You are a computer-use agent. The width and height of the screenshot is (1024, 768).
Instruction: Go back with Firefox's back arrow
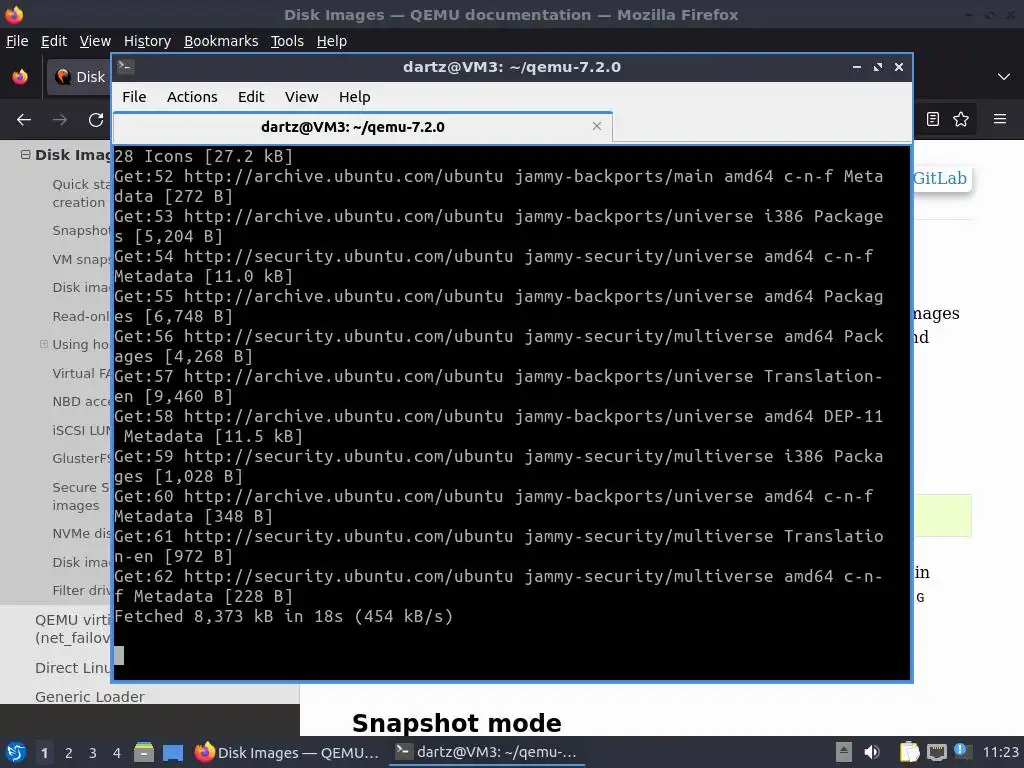24,120
